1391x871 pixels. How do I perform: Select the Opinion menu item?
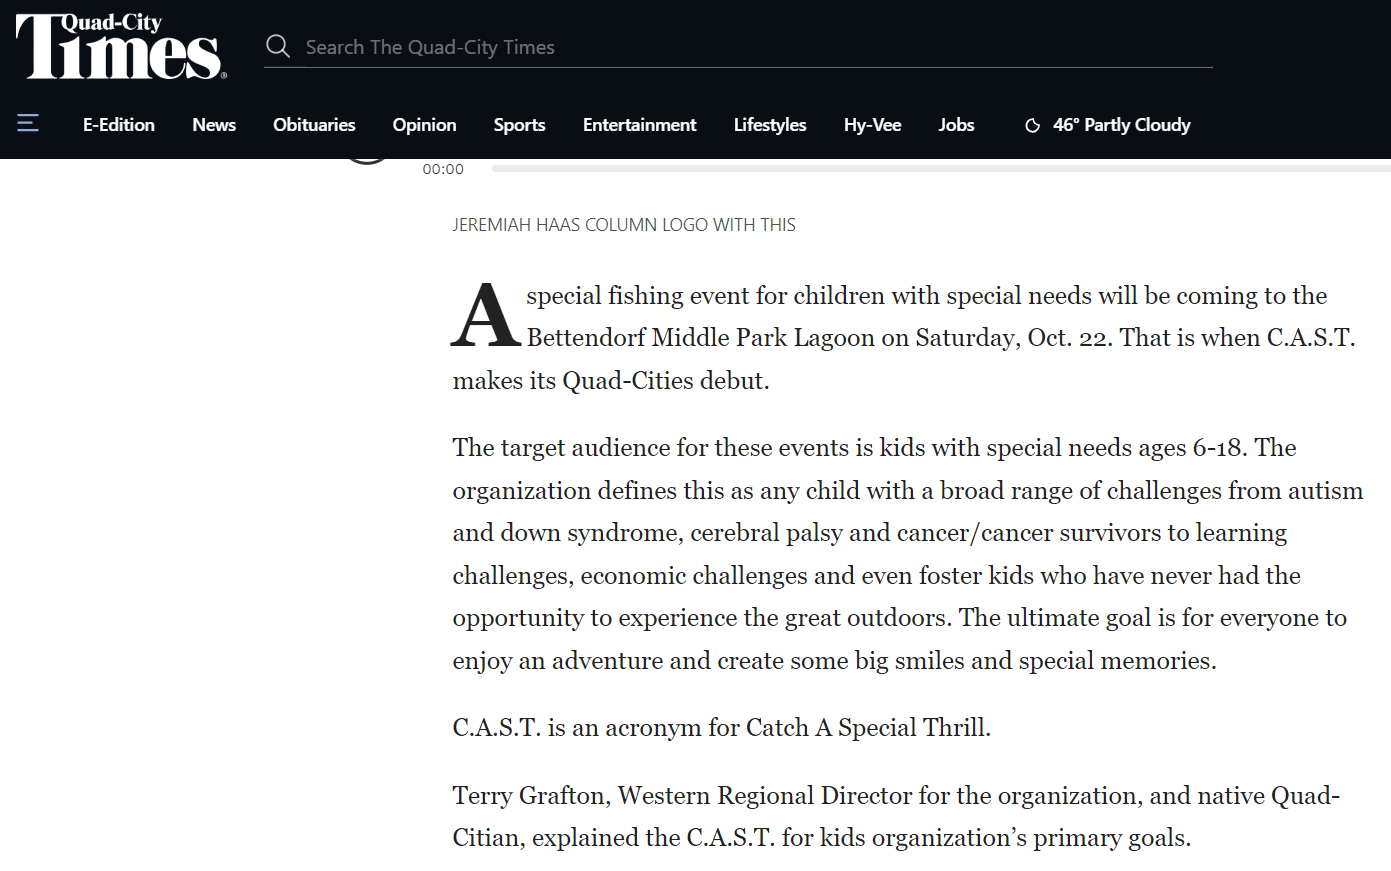tap(424, 125)
